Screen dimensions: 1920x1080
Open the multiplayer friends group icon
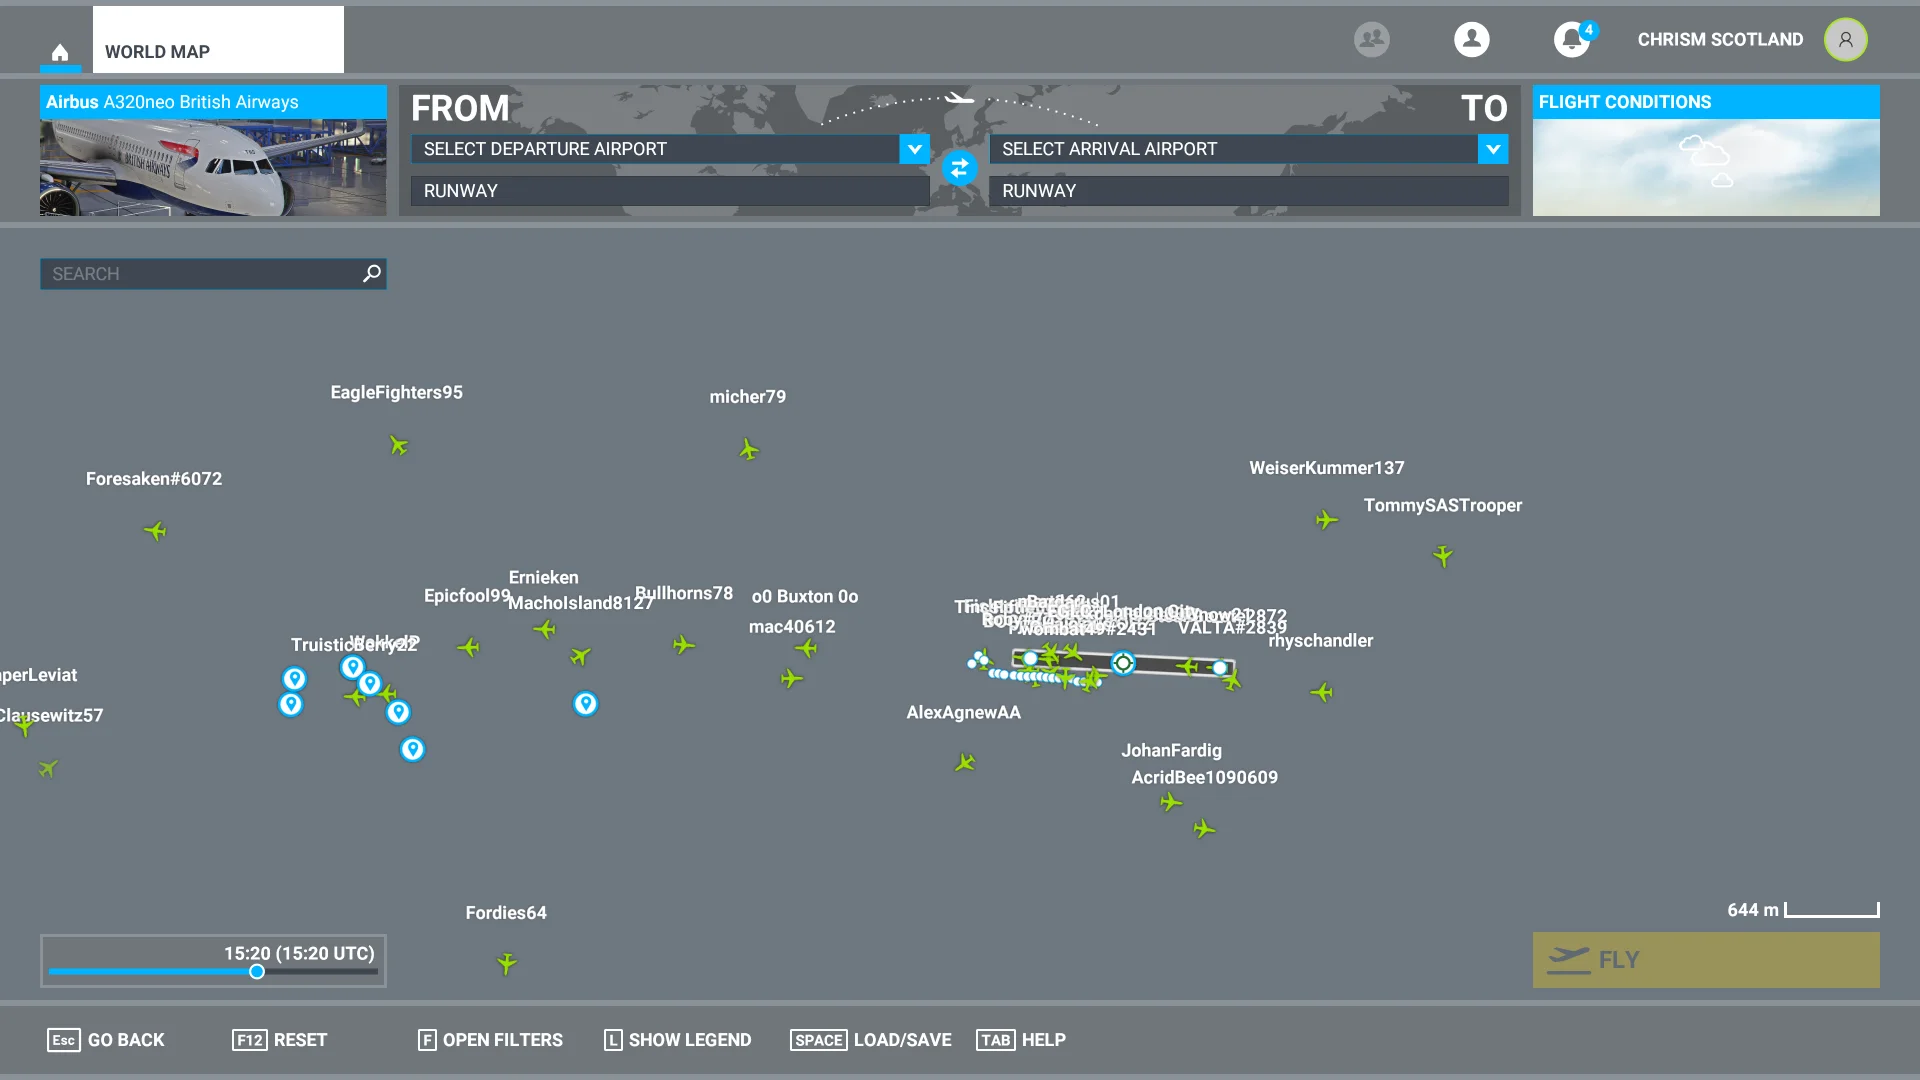click(x=1371, y=39)
